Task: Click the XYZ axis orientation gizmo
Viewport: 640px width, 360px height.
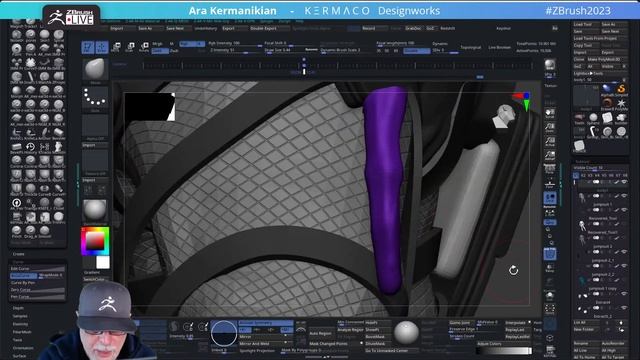Action: [x=523, y=100]
